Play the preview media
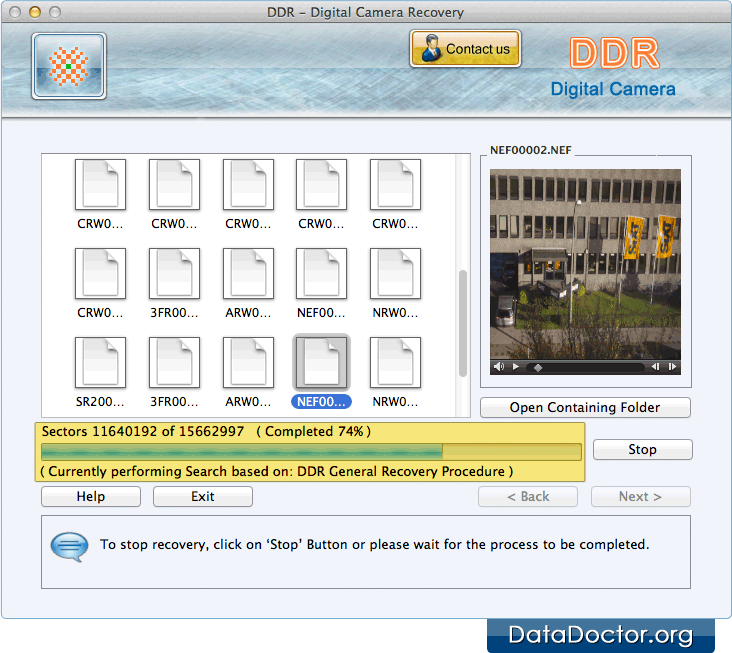The height and width of the screenshot is (653, 732). click(516, 367)
